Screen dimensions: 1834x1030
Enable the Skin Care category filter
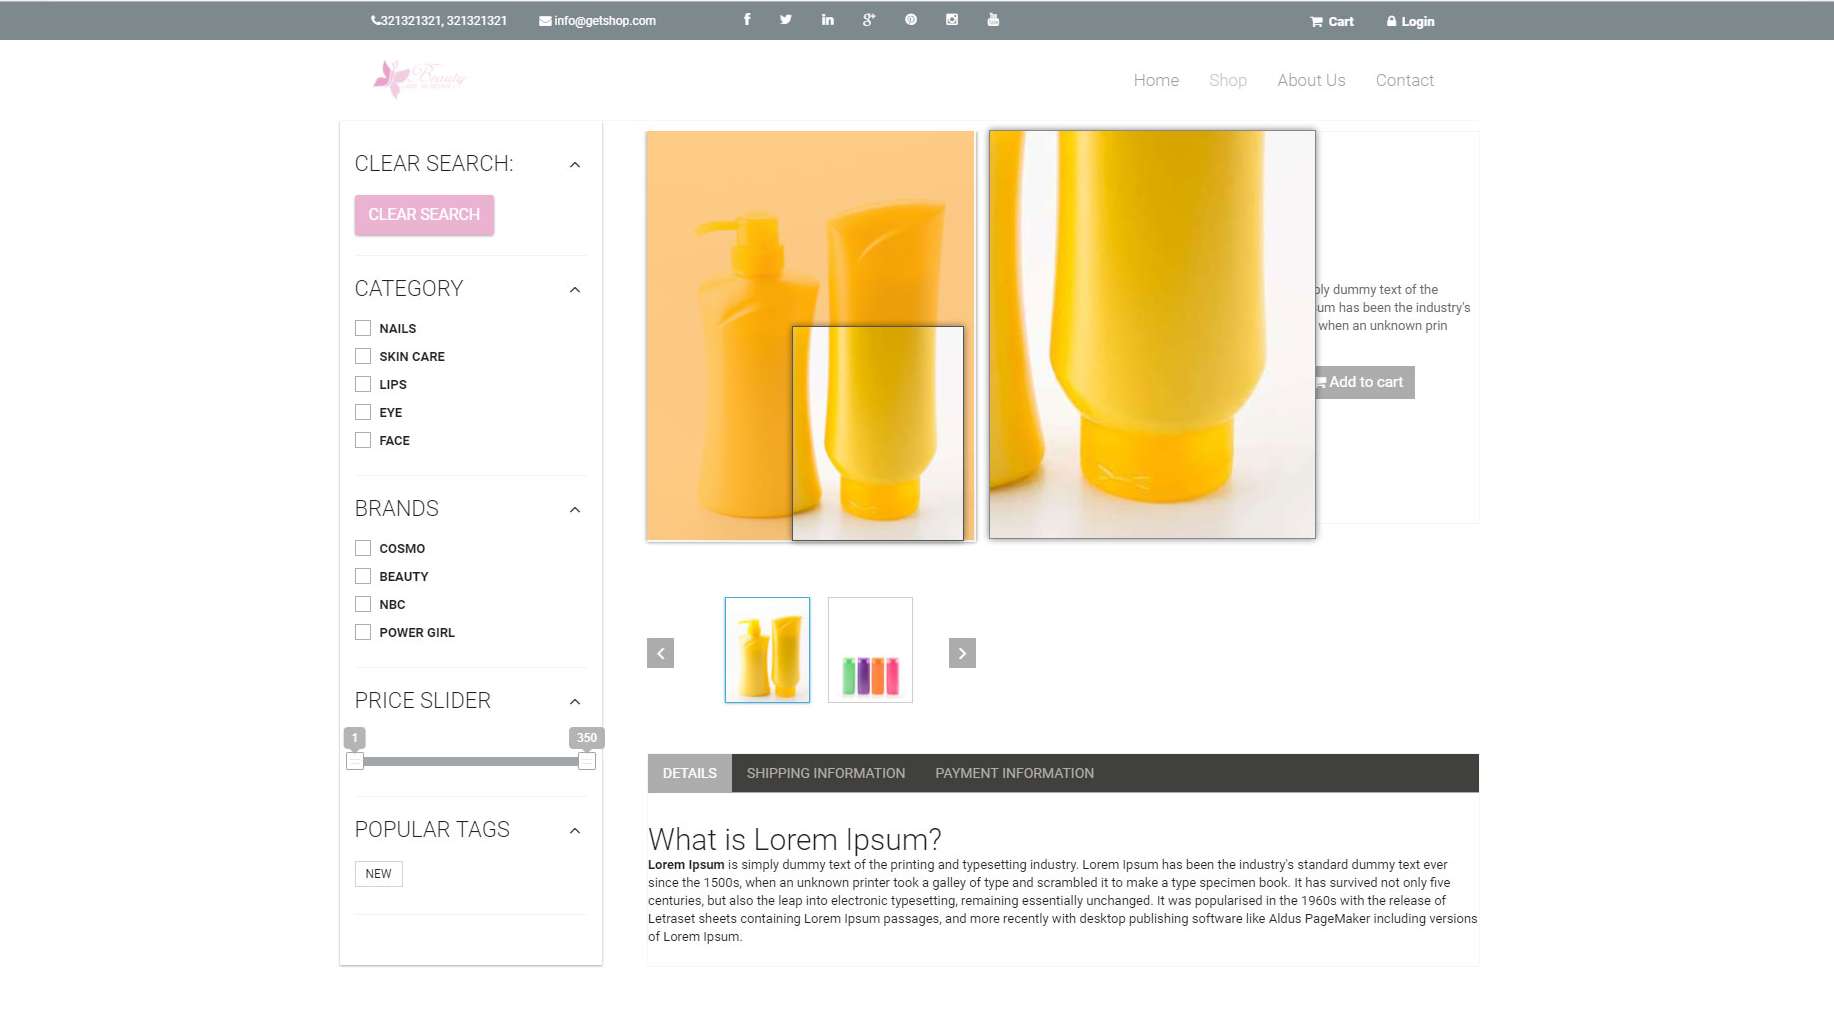363,356
